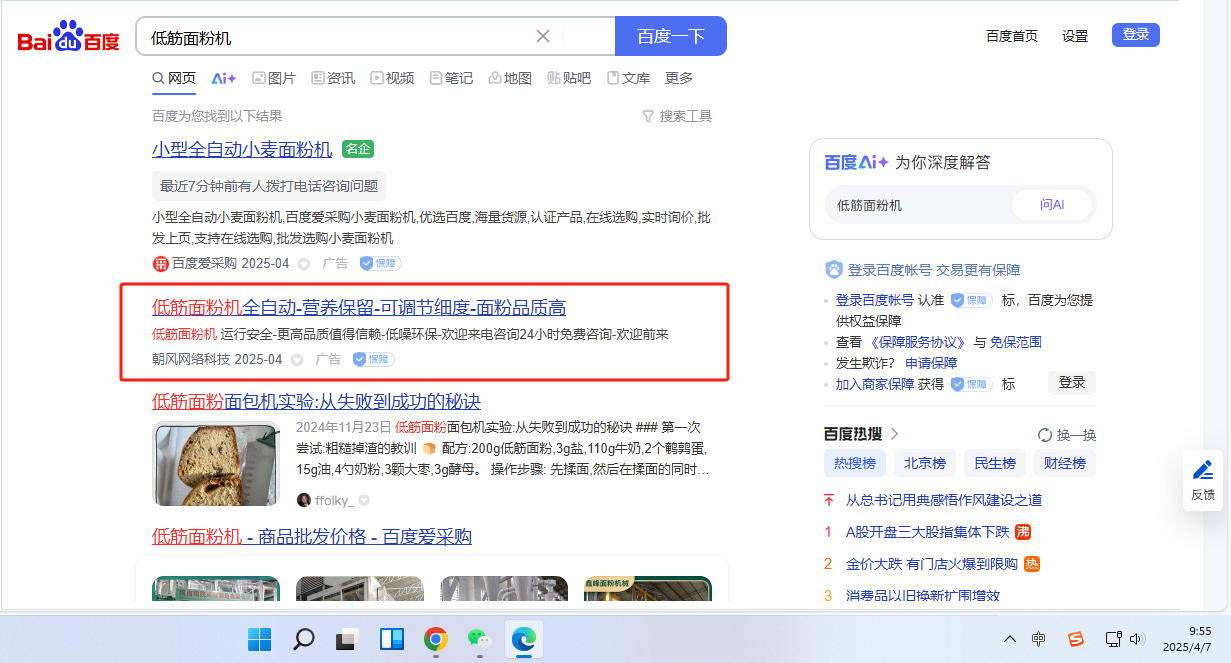Open result 小型全自动小麦面粉机
1231x663 pixels.
[242, 149]
